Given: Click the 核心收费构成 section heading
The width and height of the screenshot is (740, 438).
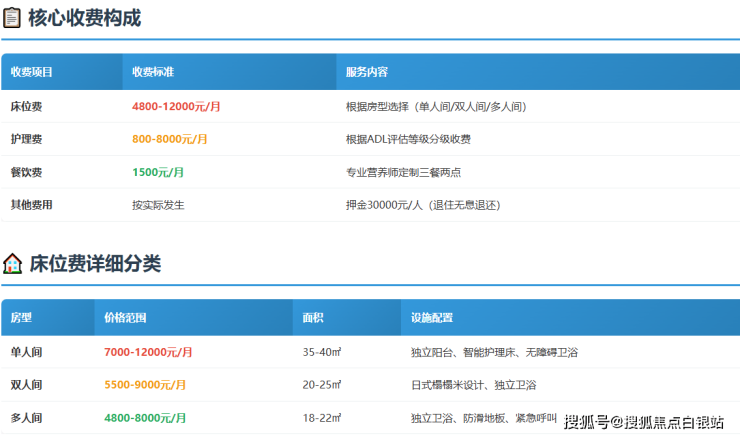Looking at the screenshot, I should click(x=85, y=18).
